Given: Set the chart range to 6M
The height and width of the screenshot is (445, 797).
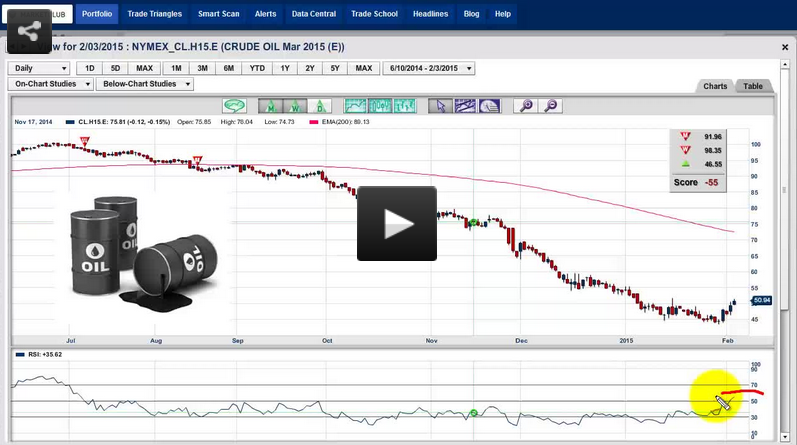Looking at the screenshot, I should [229, 68].
